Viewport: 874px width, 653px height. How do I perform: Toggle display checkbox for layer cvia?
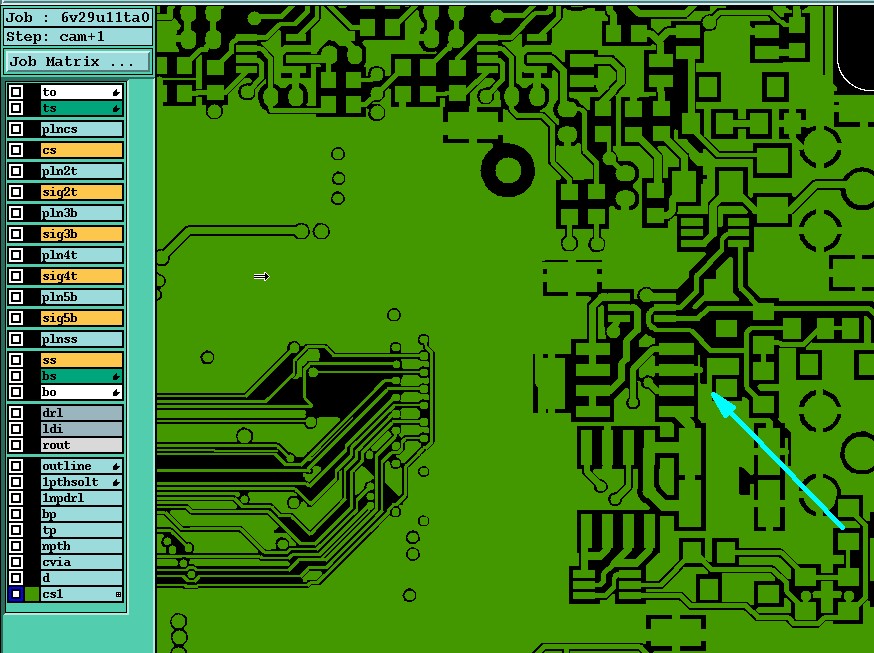point(16,562)
